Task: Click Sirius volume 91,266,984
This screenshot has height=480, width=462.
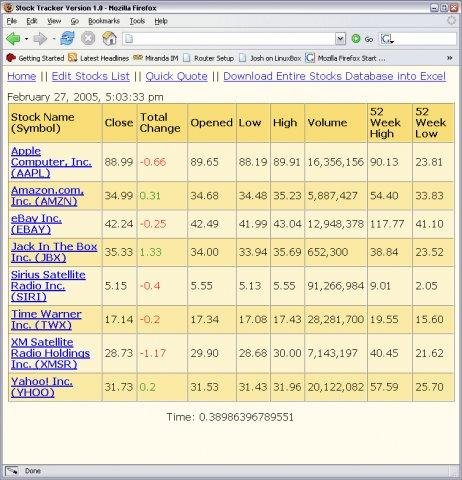Action: coord(335,286)
